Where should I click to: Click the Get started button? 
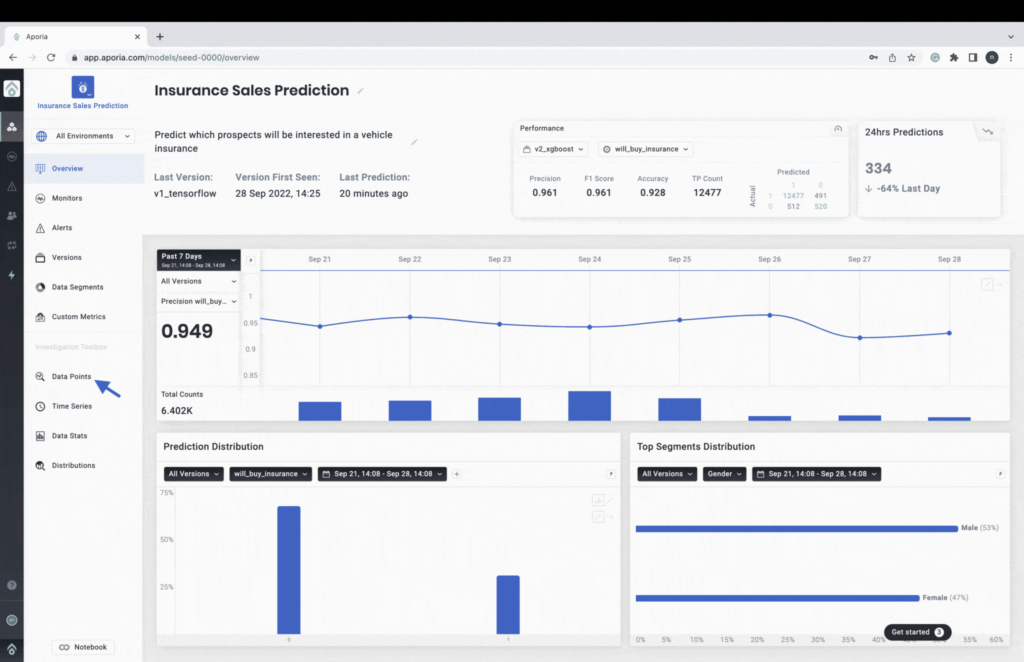[x=918, y=632]
